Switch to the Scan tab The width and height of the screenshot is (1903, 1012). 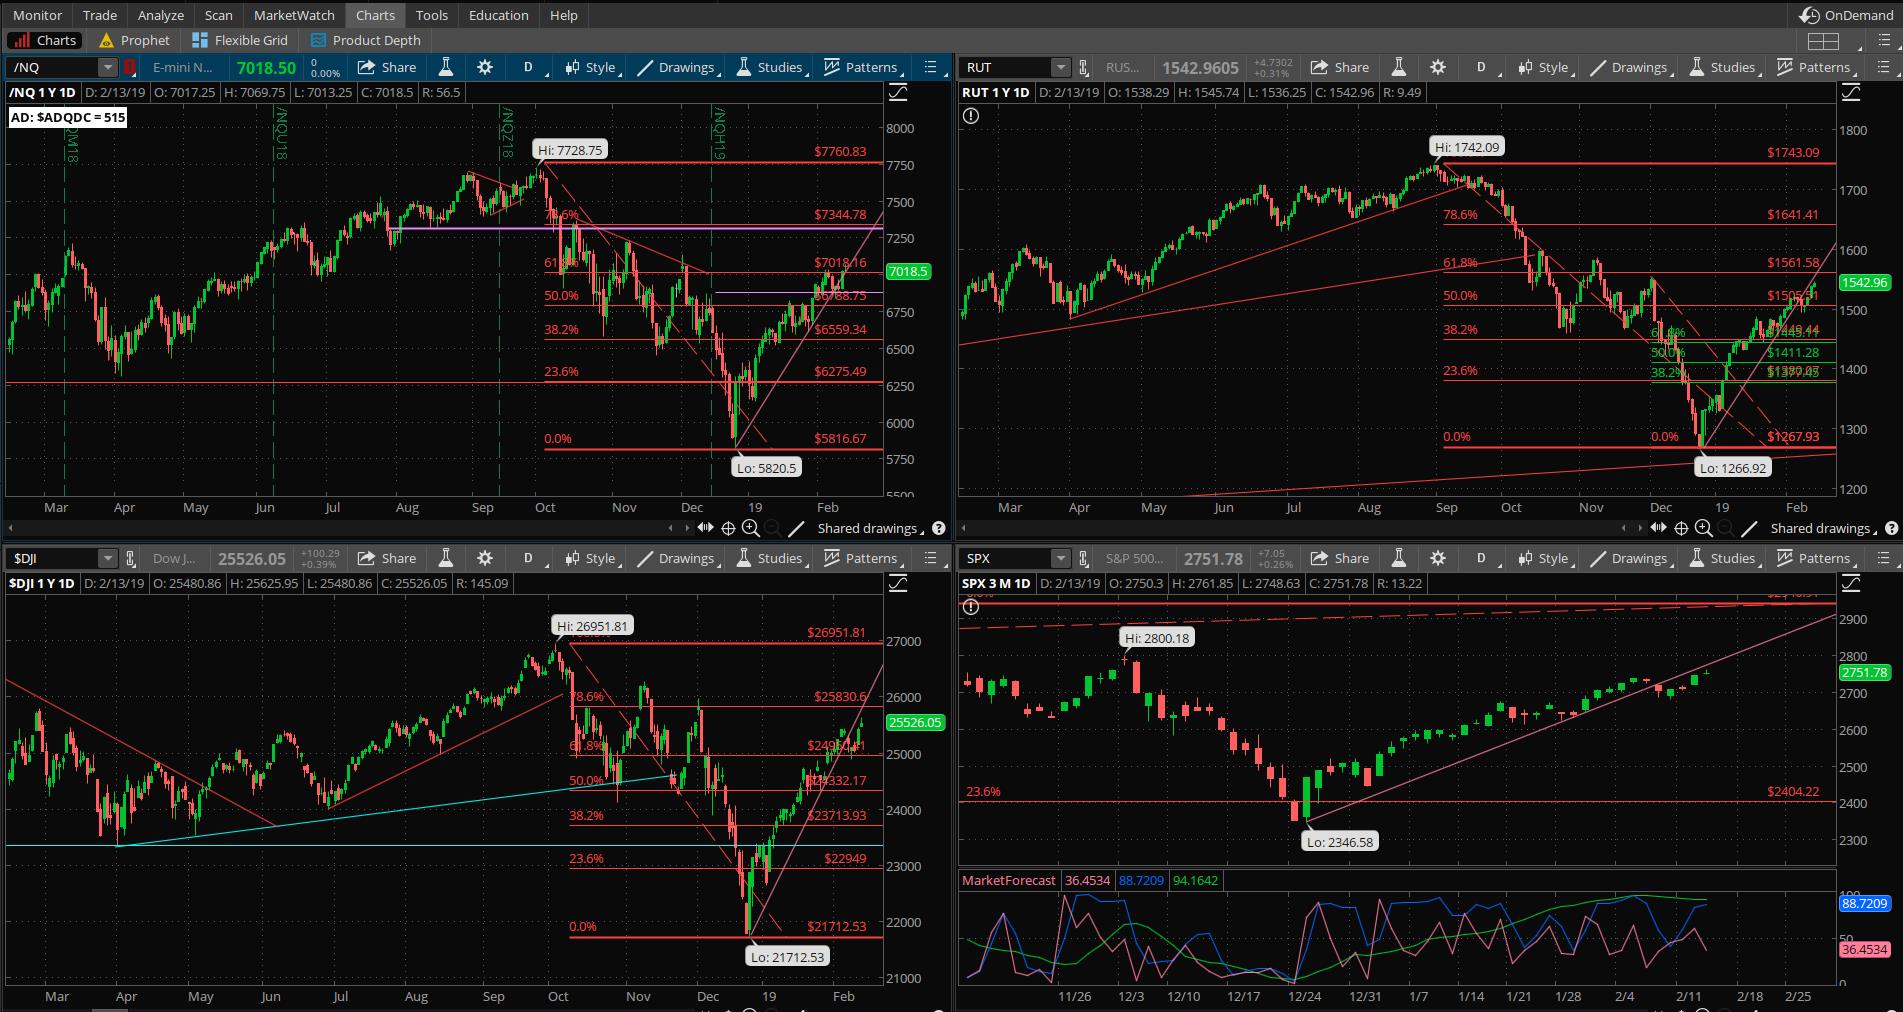click(218, 15)
